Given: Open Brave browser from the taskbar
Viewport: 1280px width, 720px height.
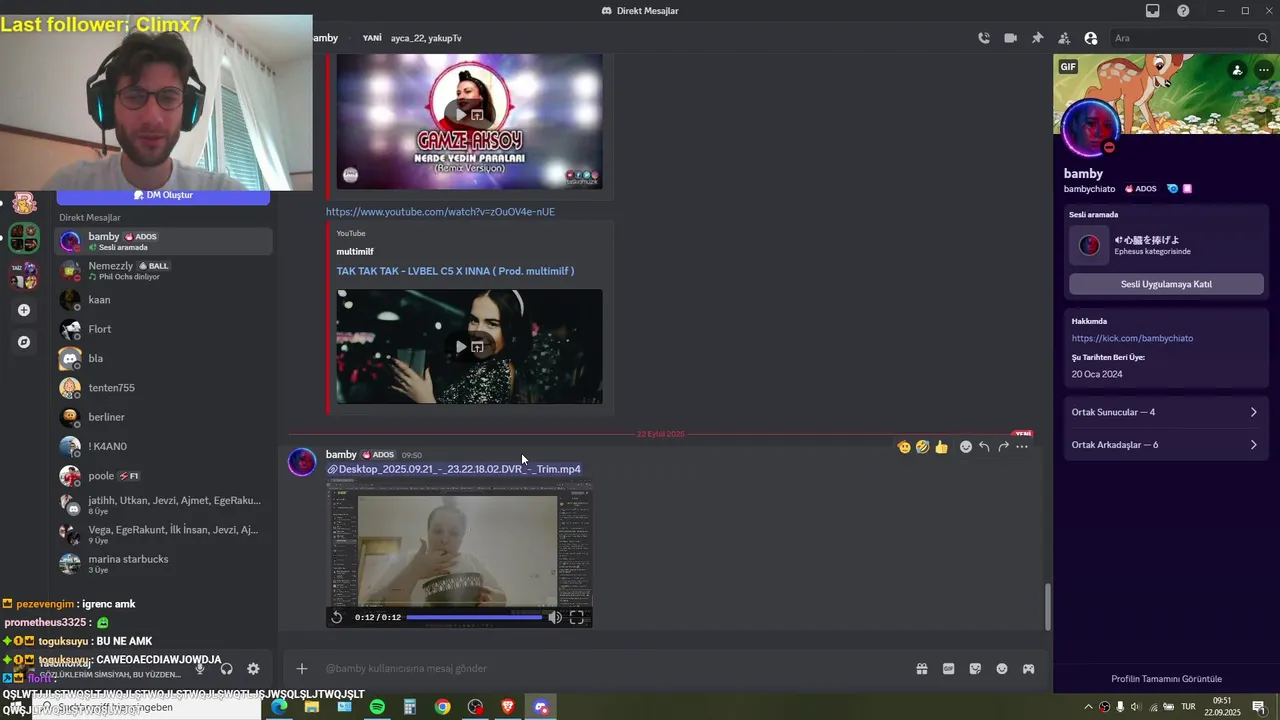Looking at the screenshot, I should click(x=508, y=707).
